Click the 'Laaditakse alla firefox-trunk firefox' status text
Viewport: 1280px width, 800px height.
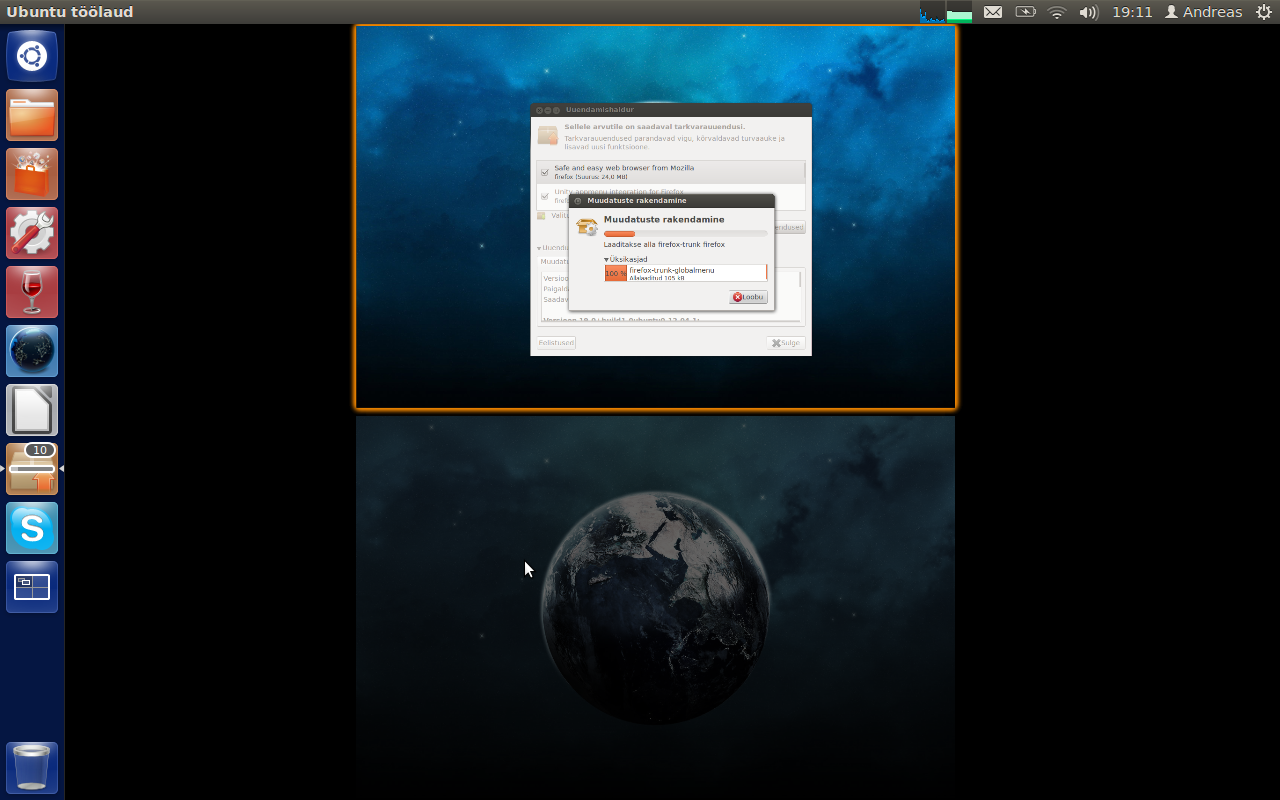click(x=664, y=244)
